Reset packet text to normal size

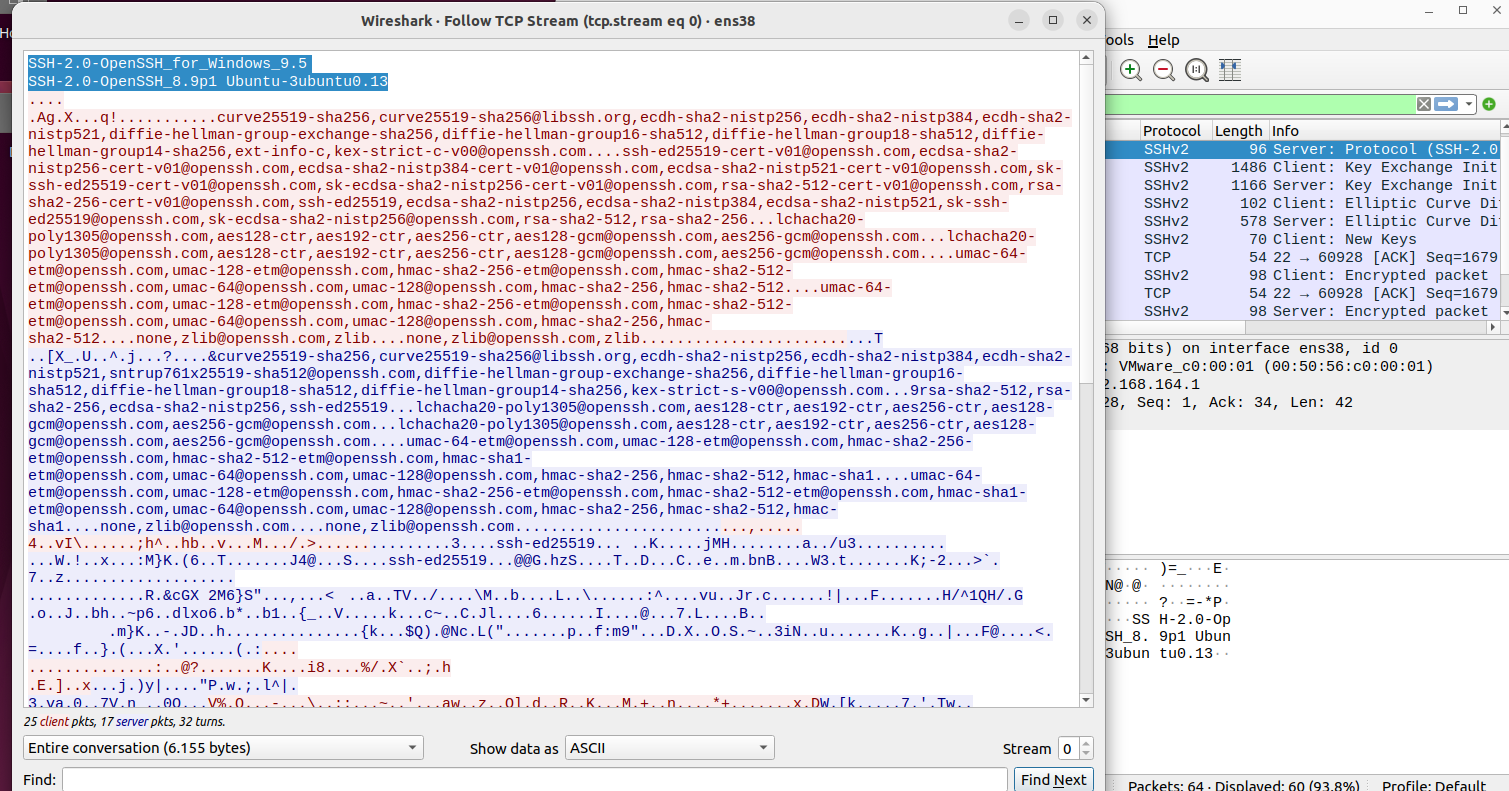pyautogui.click(x=1196, y=70)
